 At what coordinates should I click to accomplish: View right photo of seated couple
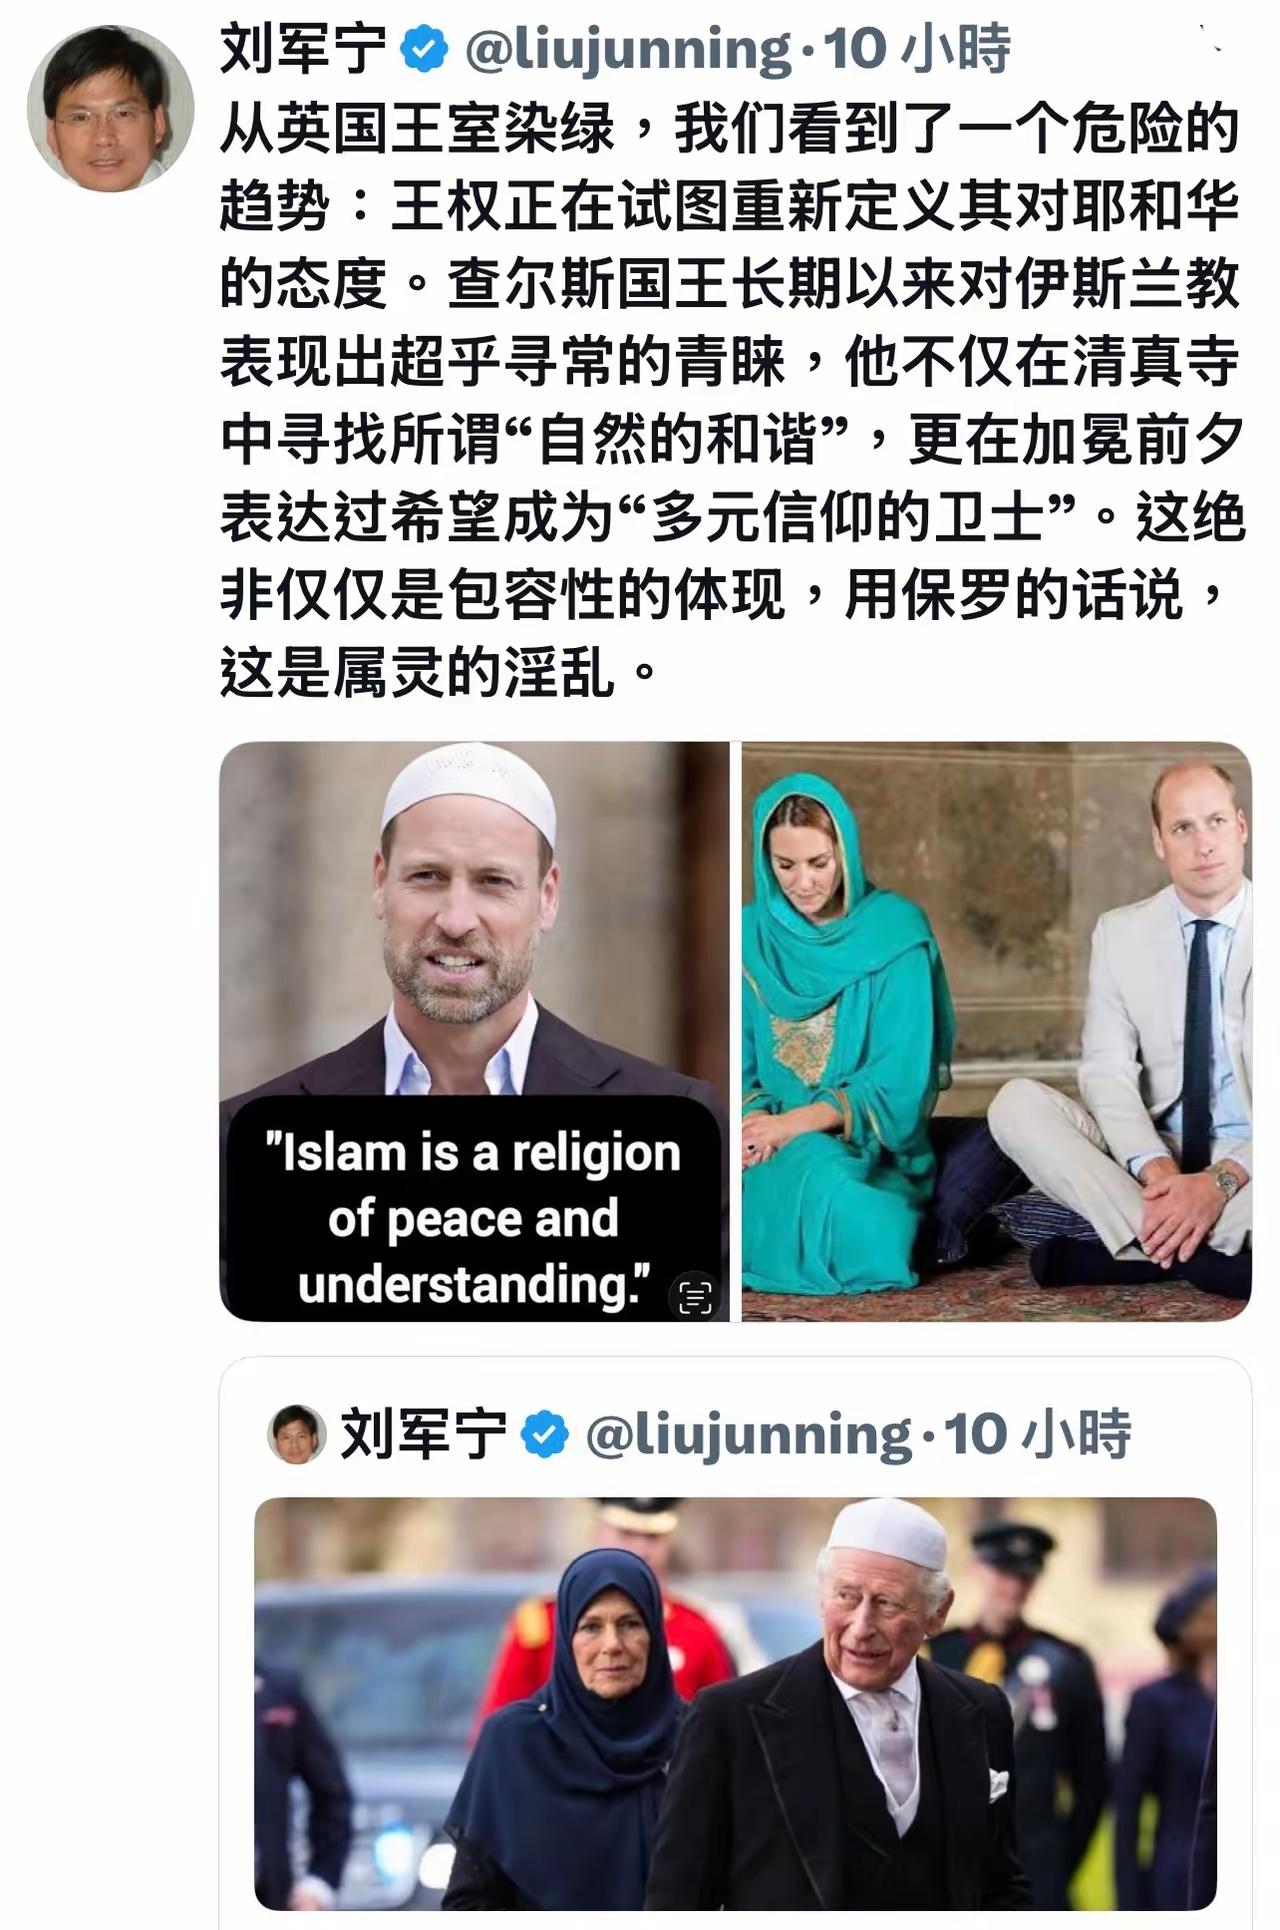pyautogui.click(x=997, y=1031)
